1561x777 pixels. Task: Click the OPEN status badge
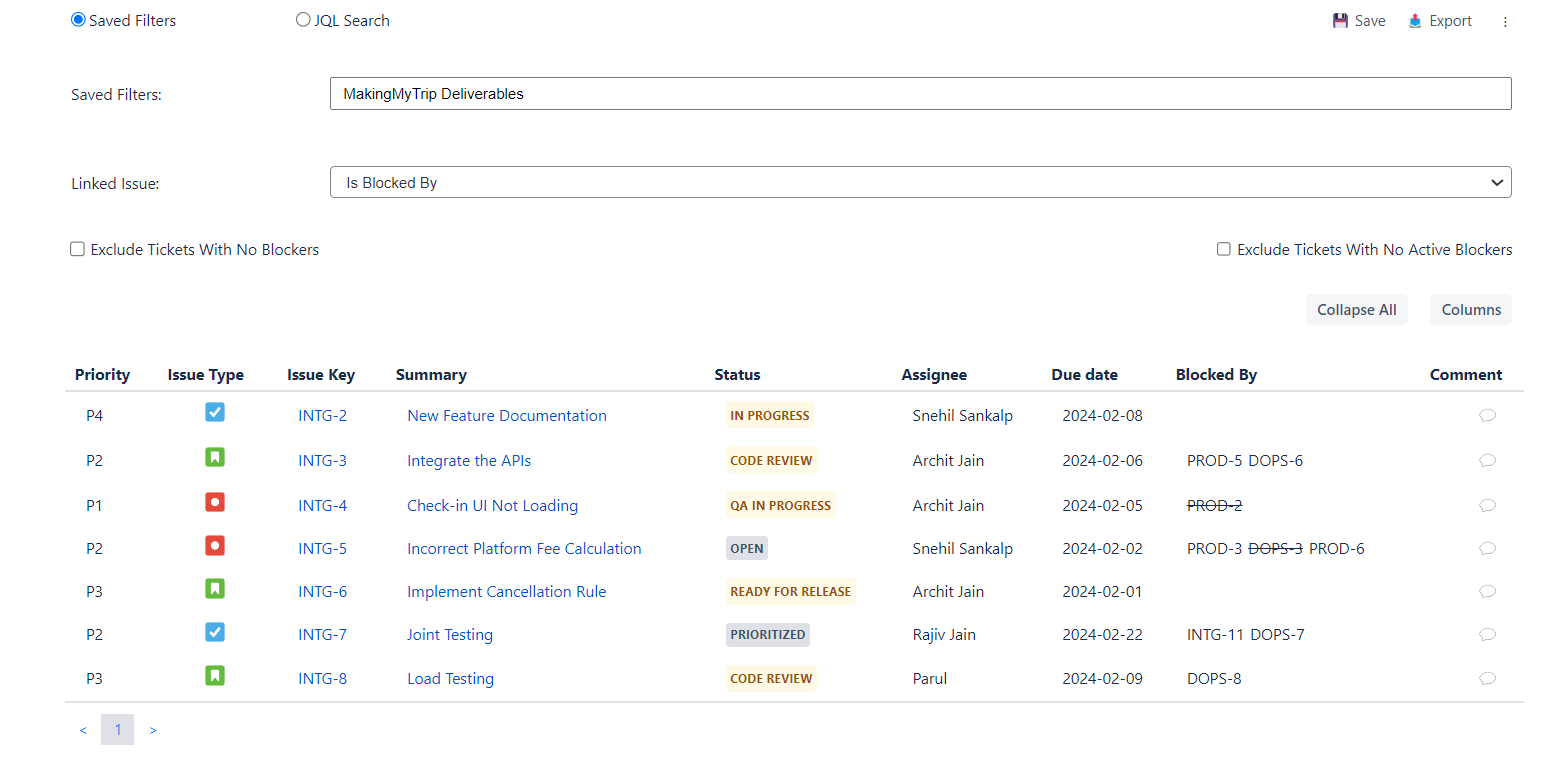[746, 549]
